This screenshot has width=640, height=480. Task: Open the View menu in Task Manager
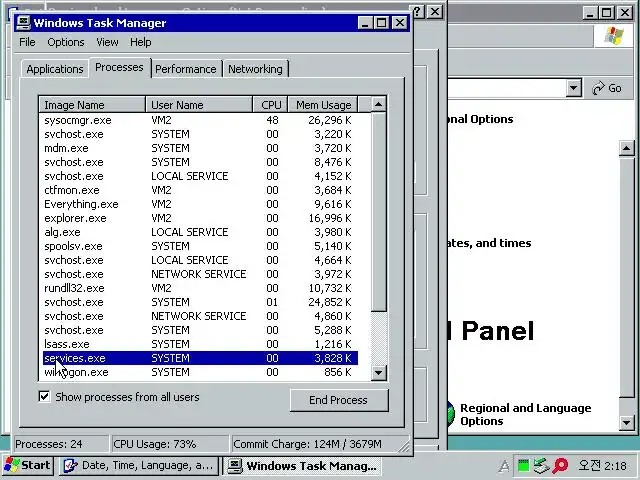coord(107,42)
